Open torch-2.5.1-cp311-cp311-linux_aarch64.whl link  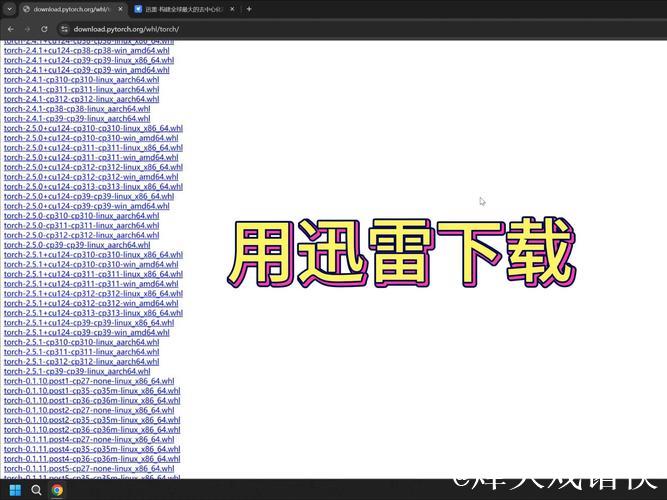tap(82, 352)
